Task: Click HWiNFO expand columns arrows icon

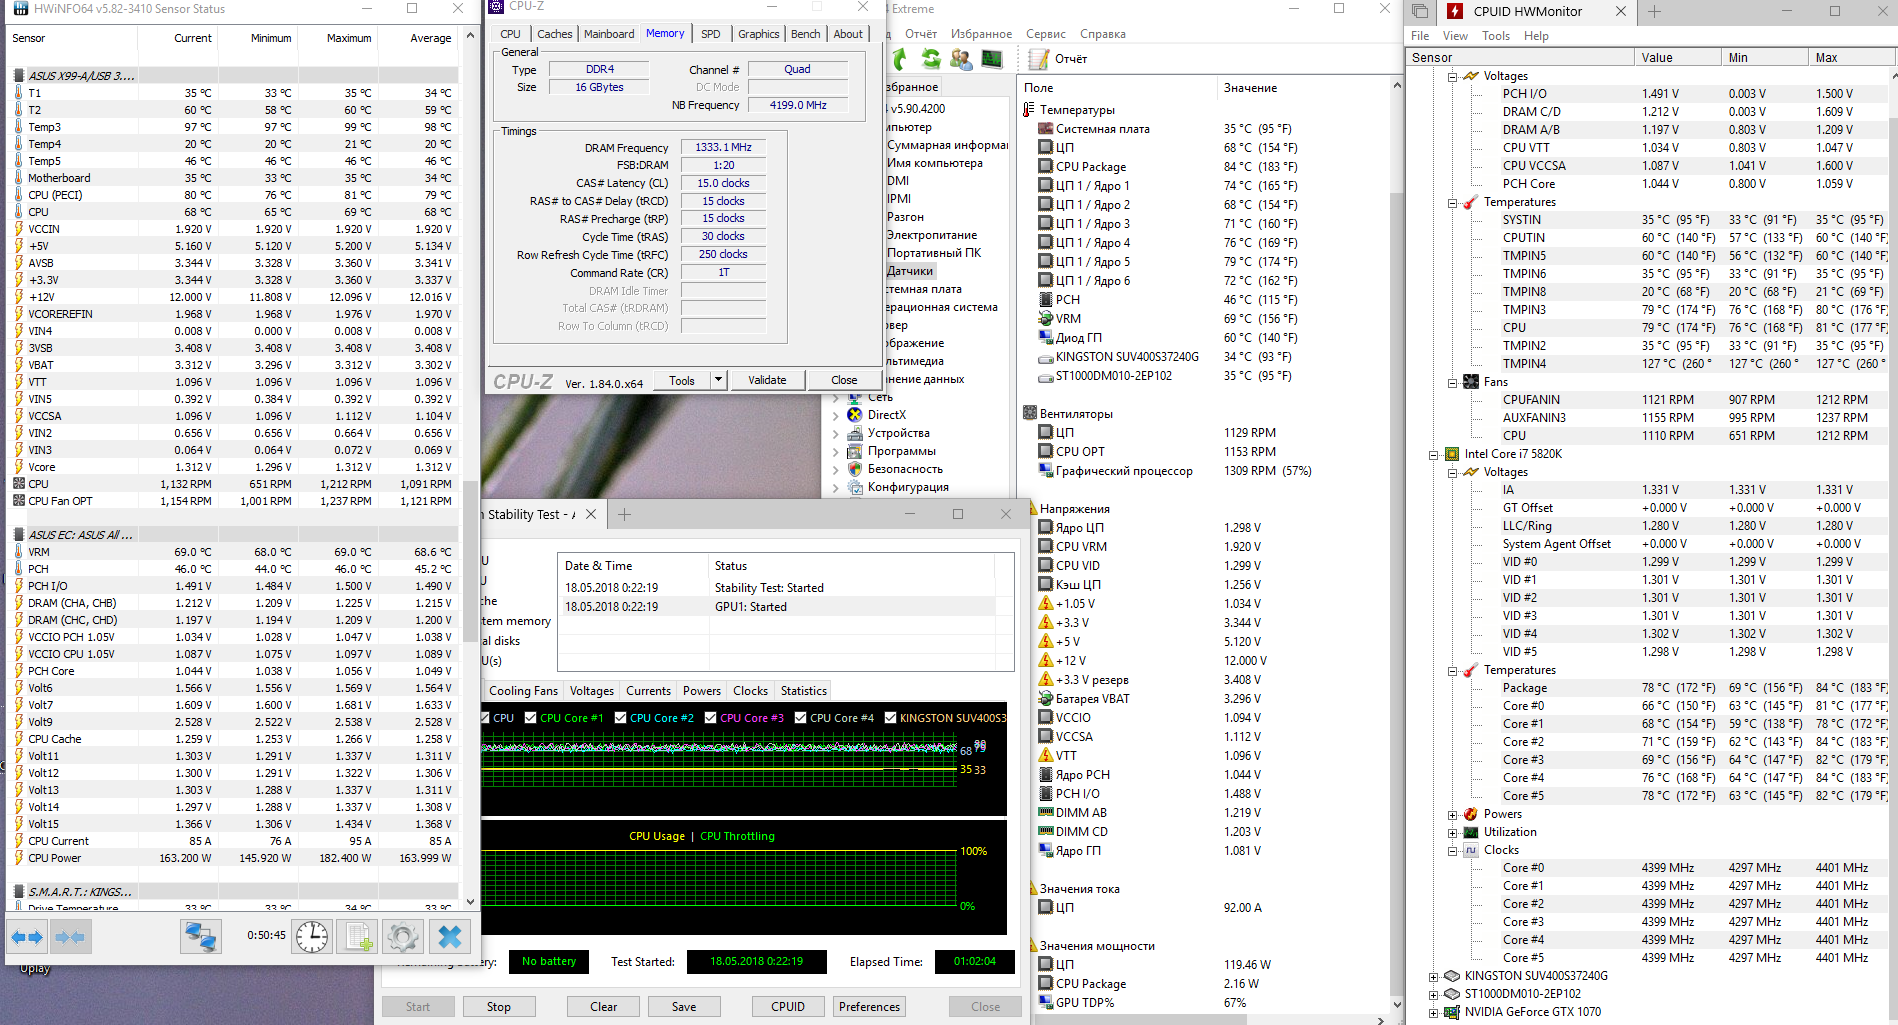Action: (x=27, y=937)
